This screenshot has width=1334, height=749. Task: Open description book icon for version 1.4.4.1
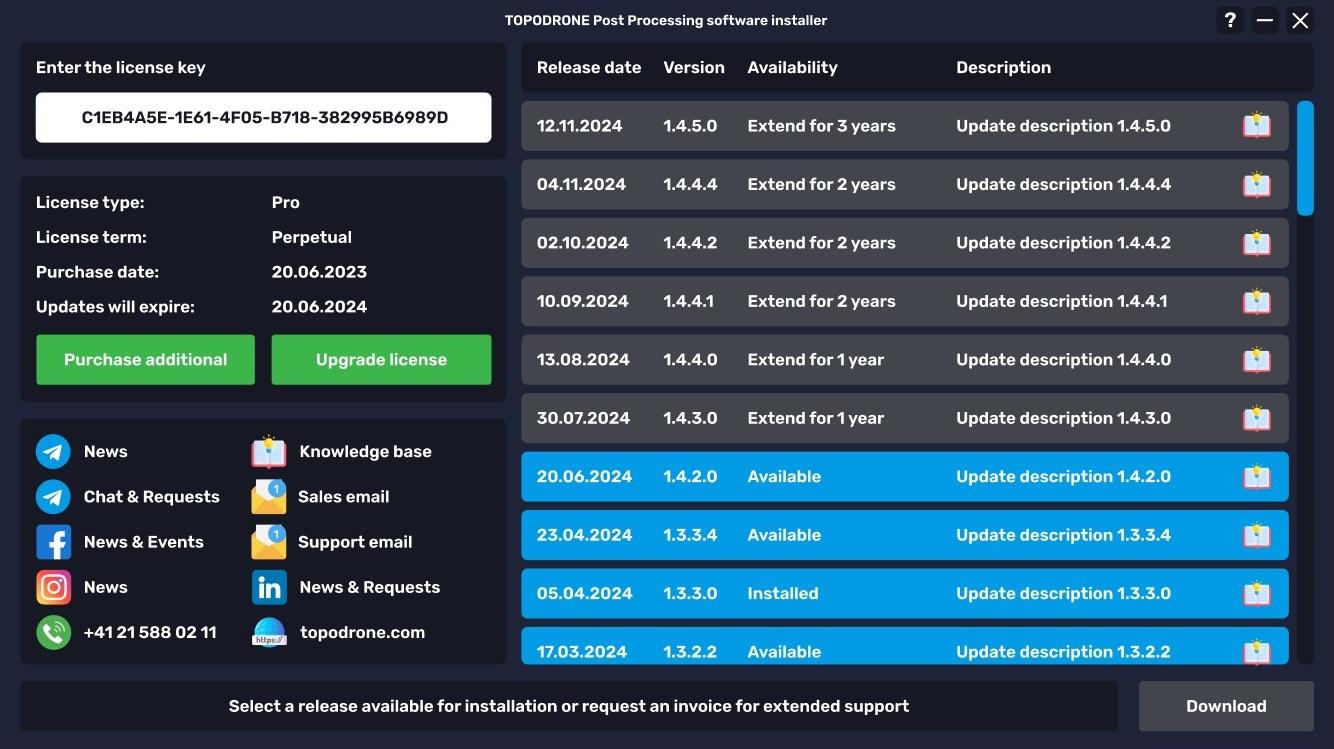pos(1256,301)
